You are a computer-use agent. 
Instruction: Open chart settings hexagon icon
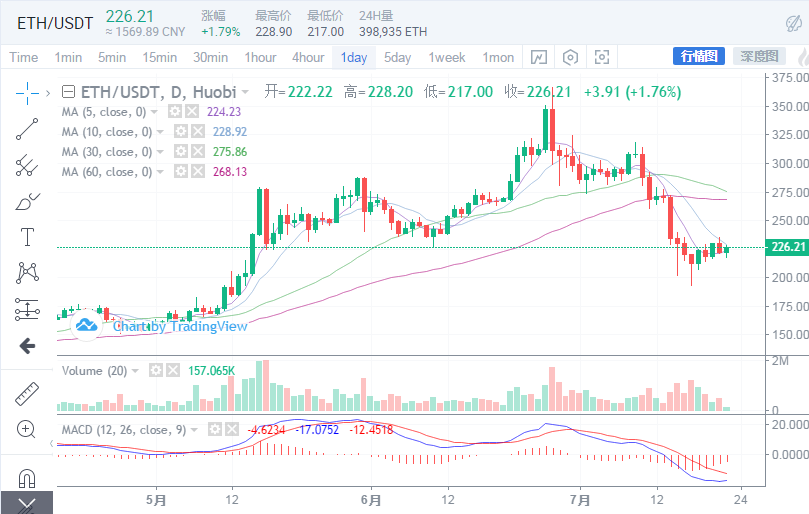click(x=570, y=57)
